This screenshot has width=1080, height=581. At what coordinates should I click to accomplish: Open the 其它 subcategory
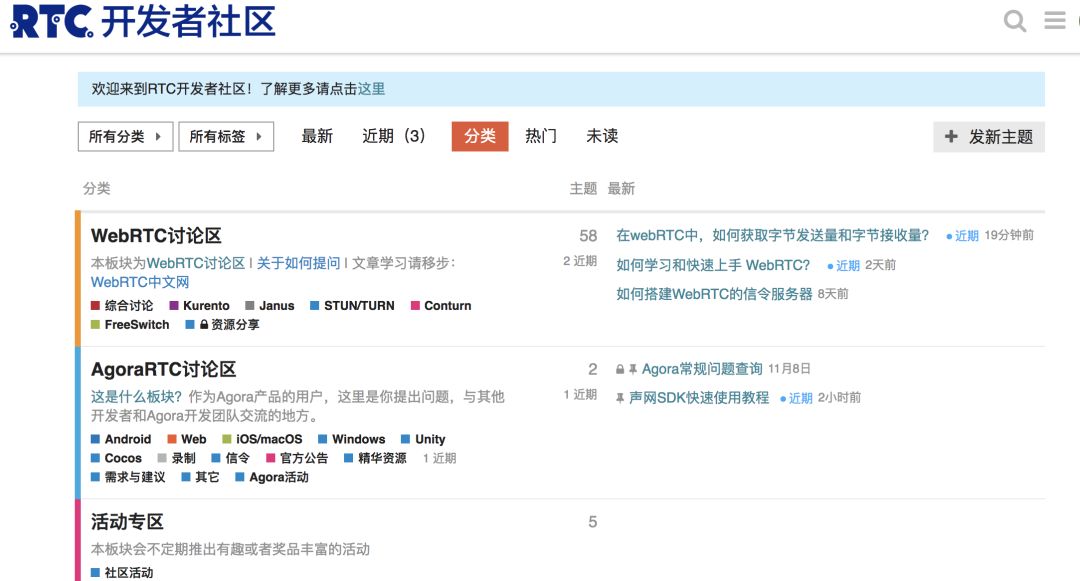point(200,477)
